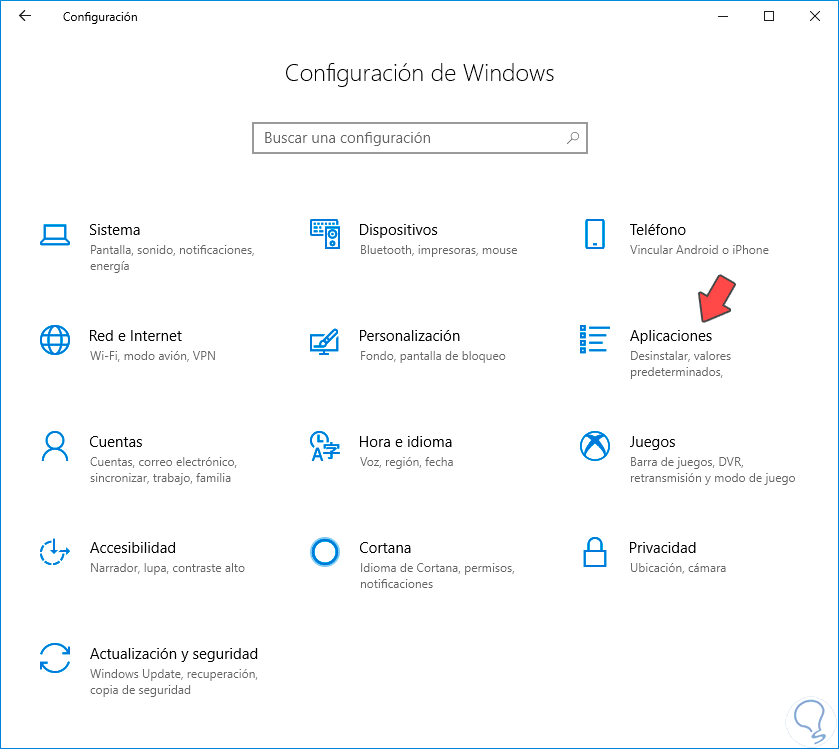Click the Privacidad settings title
The width and height of the screenshot is (839, 749).
coord(662,548)
